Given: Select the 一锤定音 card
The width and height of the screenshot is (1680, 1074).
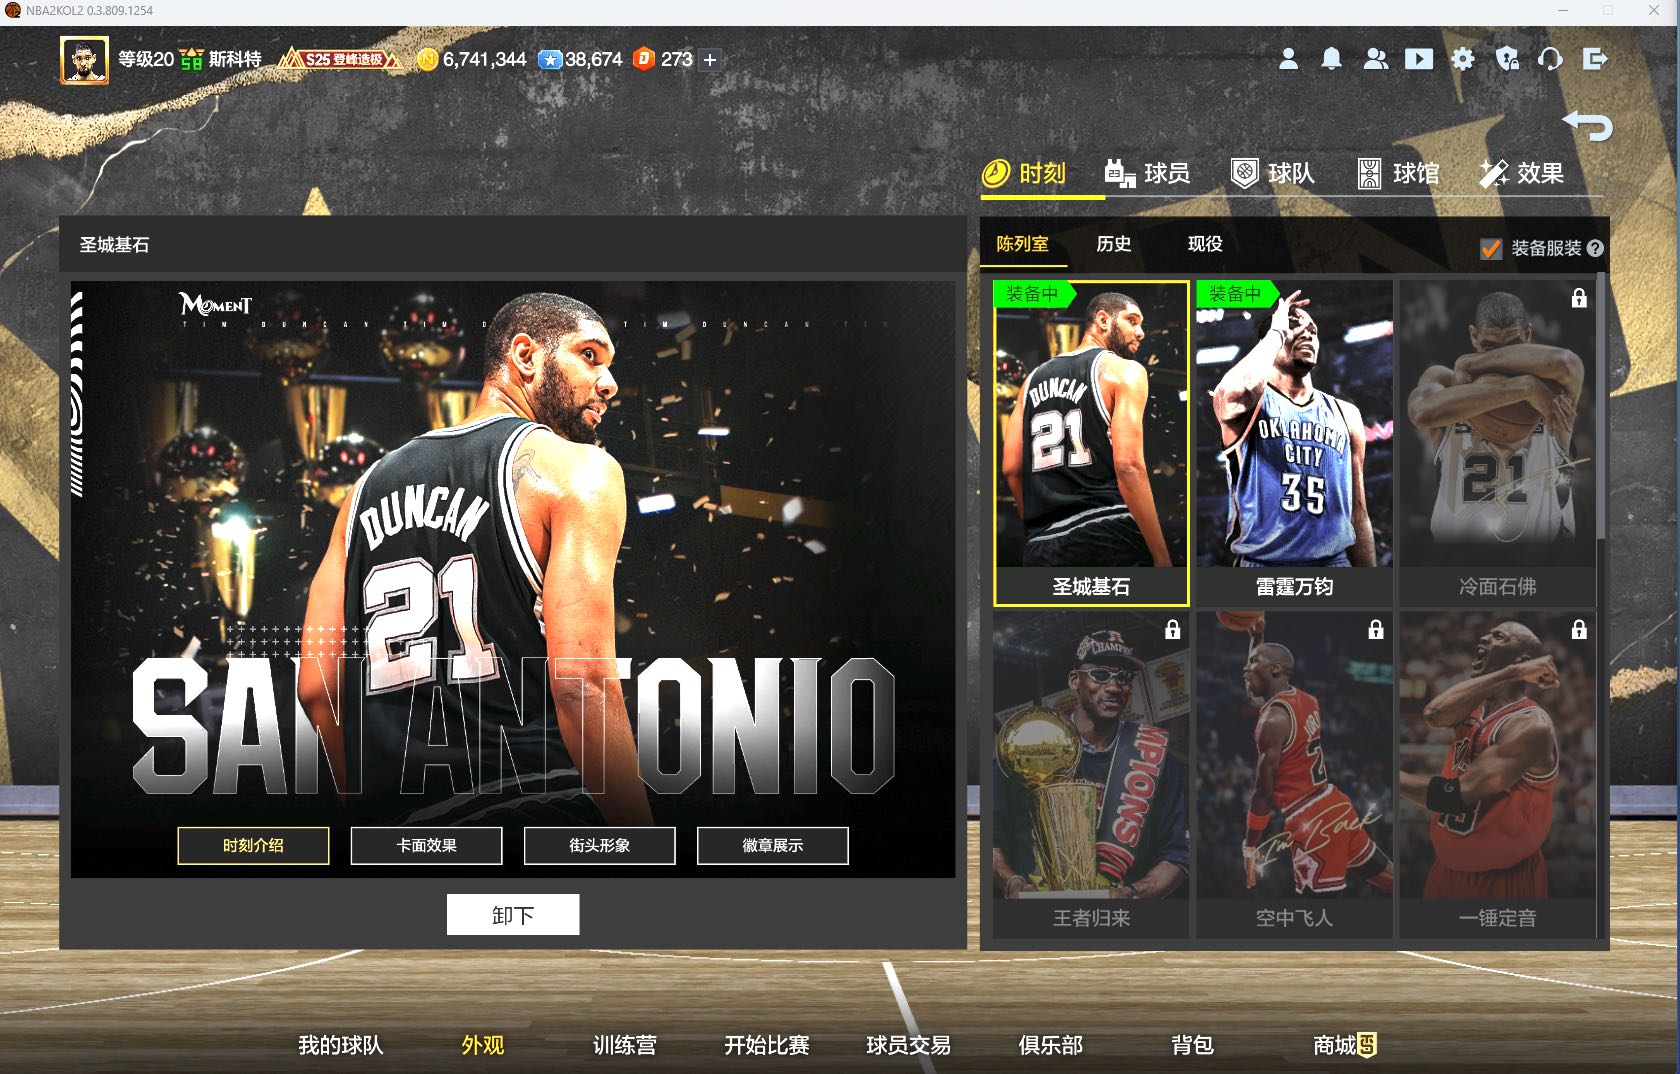Looking at the screenshot, I should (1497, 775).
